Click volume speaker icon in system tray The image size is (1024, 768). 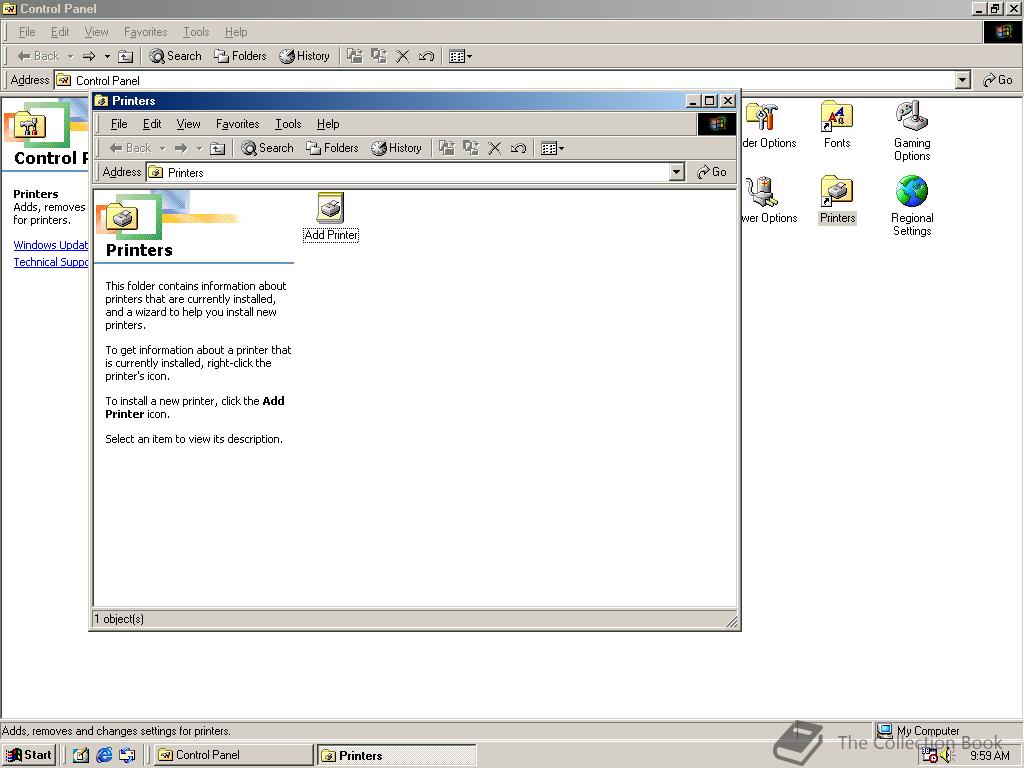pyautogui.click(x=947, y=756)
